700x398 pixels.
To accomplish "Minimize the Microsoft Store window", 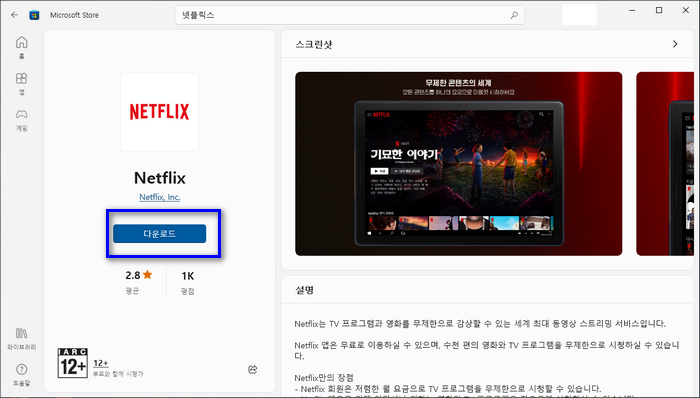I will pos(632,10).
